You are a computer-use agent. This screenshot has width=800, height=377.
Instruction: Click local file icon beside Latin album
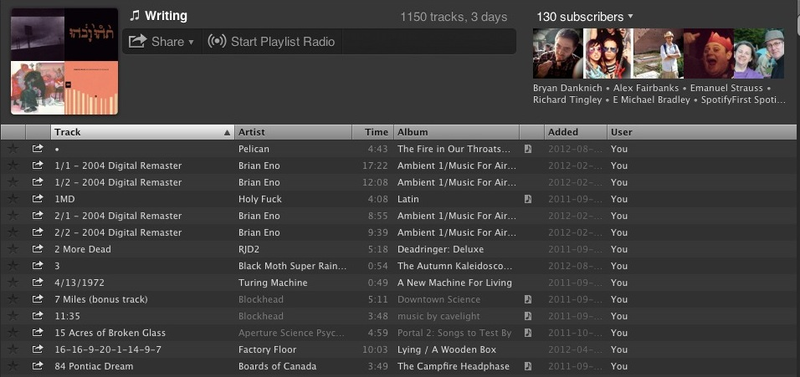528,199
